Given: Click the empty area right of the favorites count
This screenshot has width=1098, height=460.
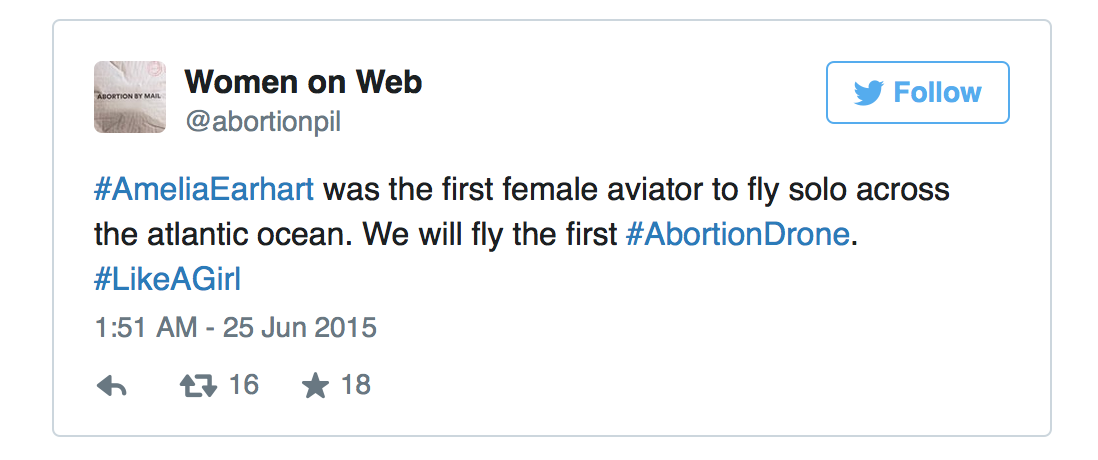Looking at the screenshot, I should point(700,386).
